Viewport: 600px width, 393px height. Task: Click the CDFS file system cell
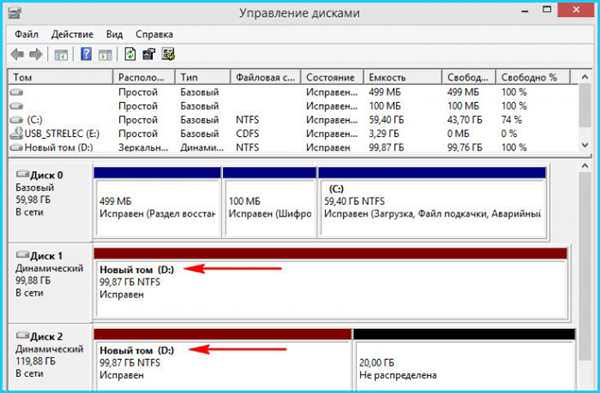pos(247,134)
